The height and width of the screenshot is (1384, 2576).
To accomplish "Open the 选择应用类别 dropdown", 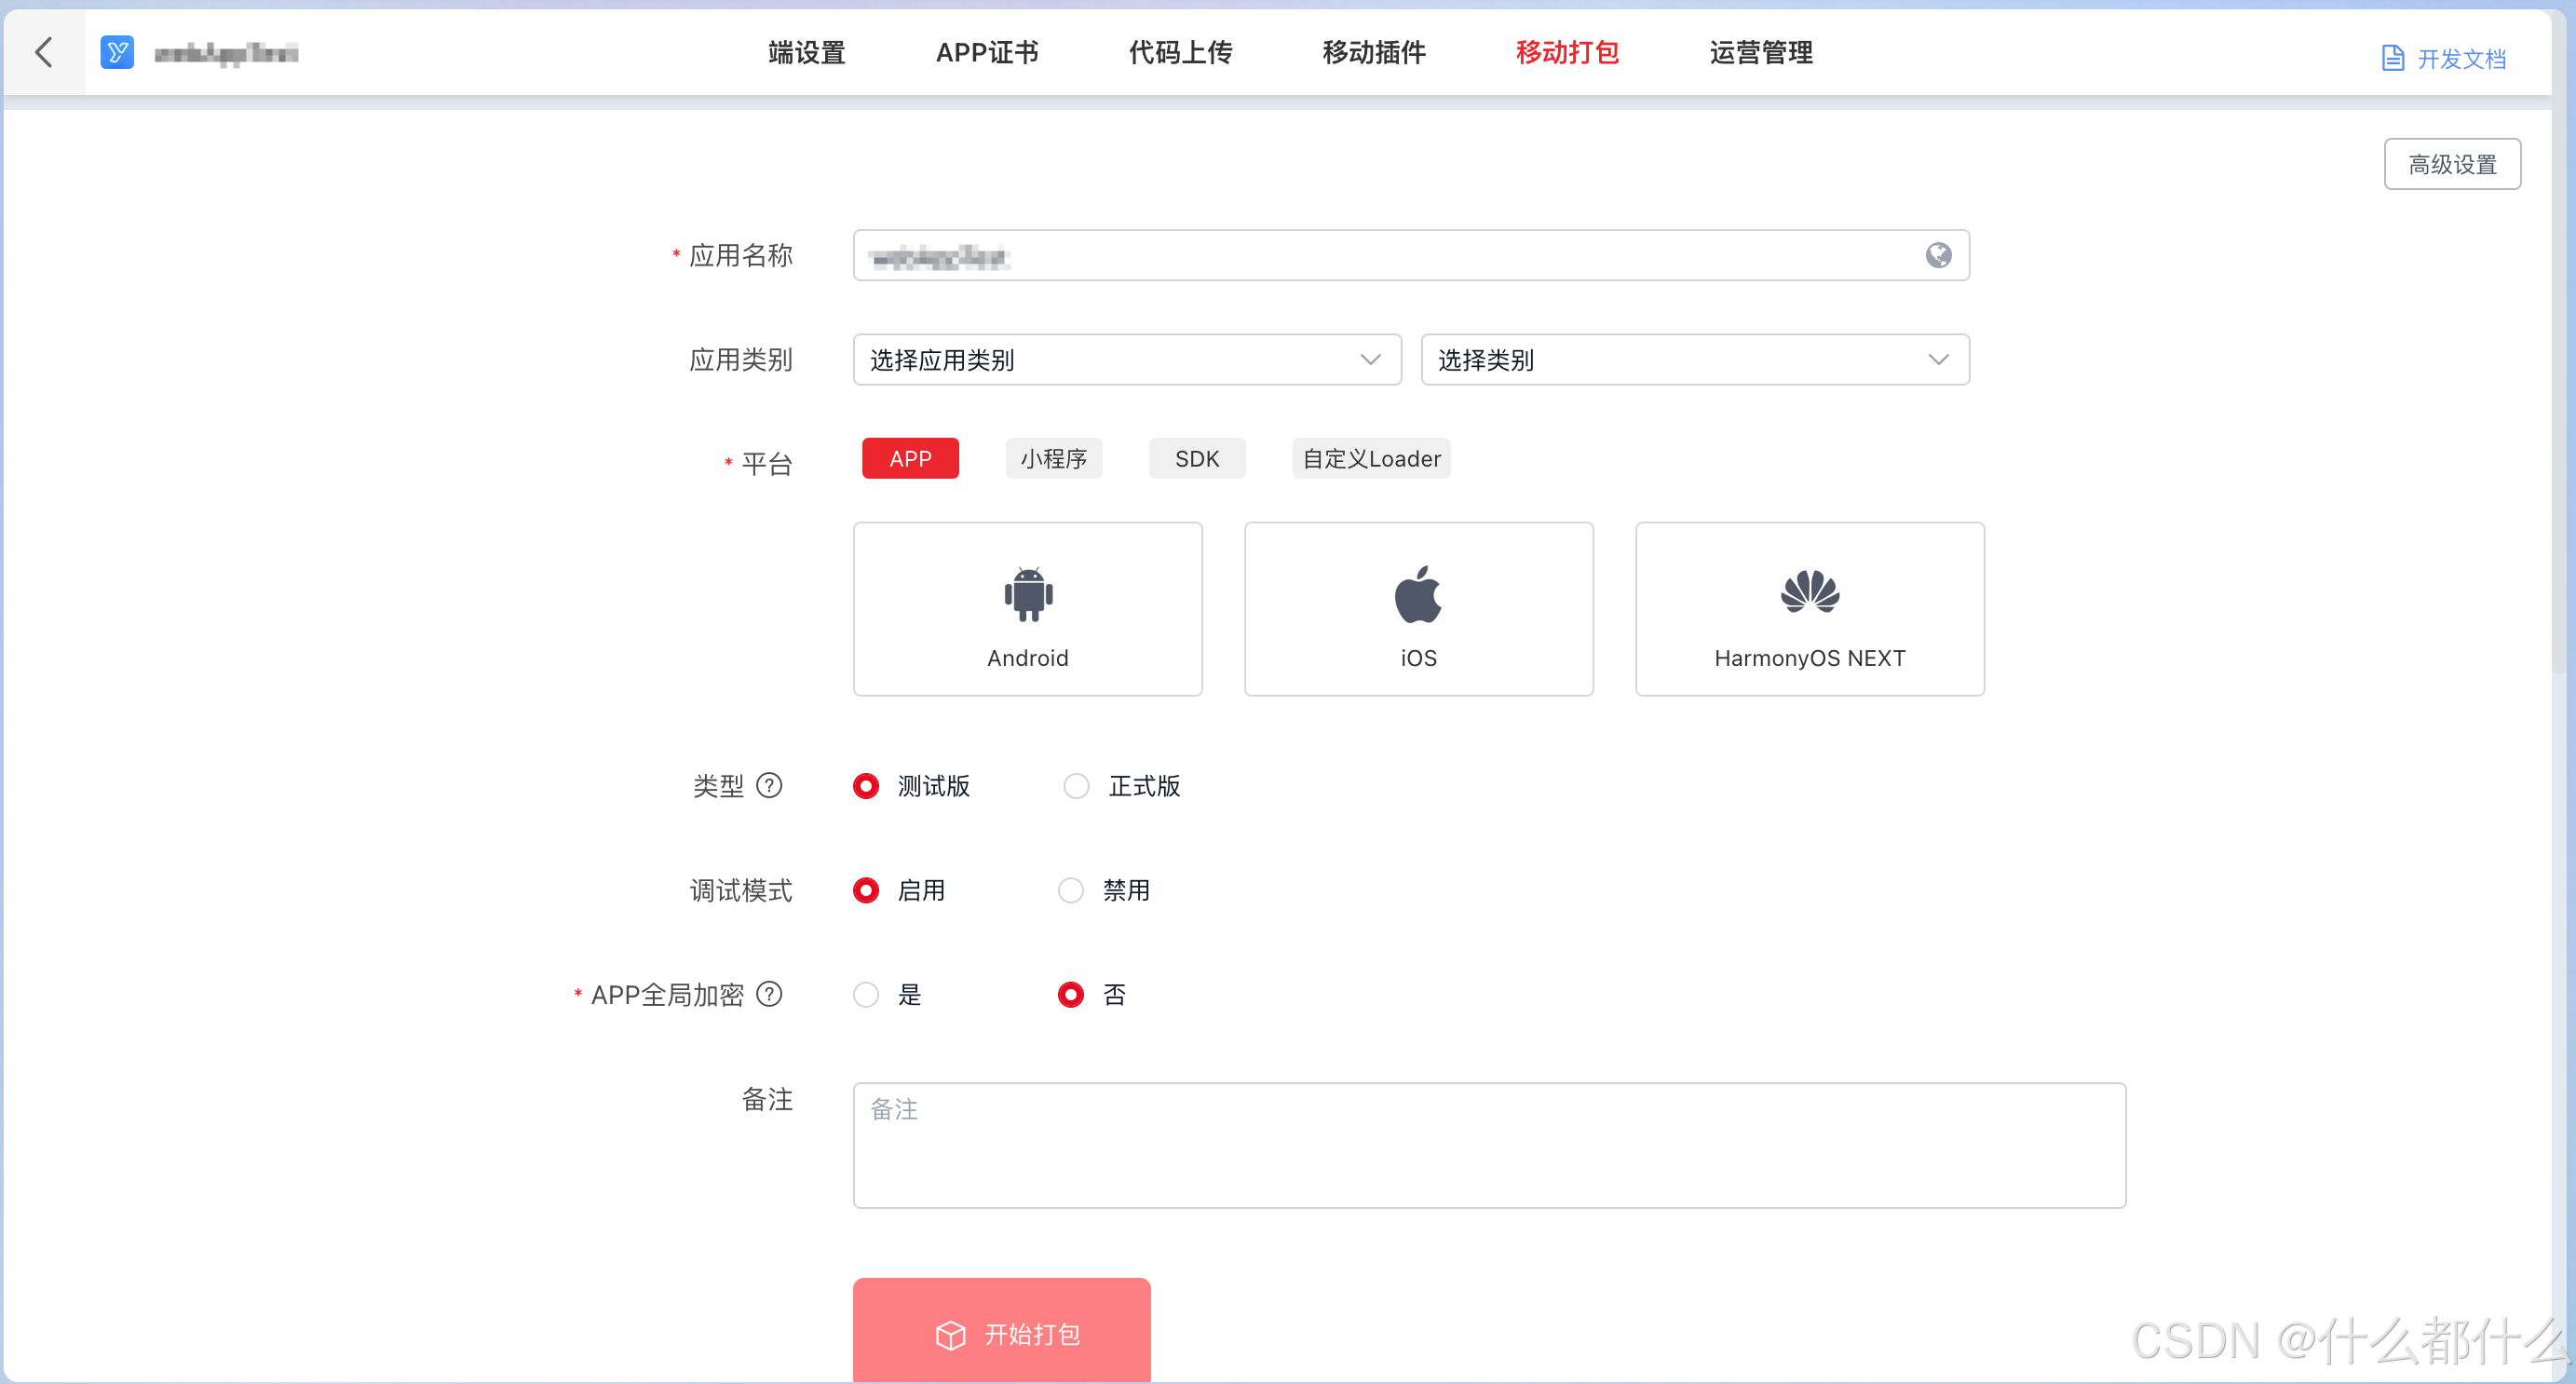I will (x=1126, y=360).
